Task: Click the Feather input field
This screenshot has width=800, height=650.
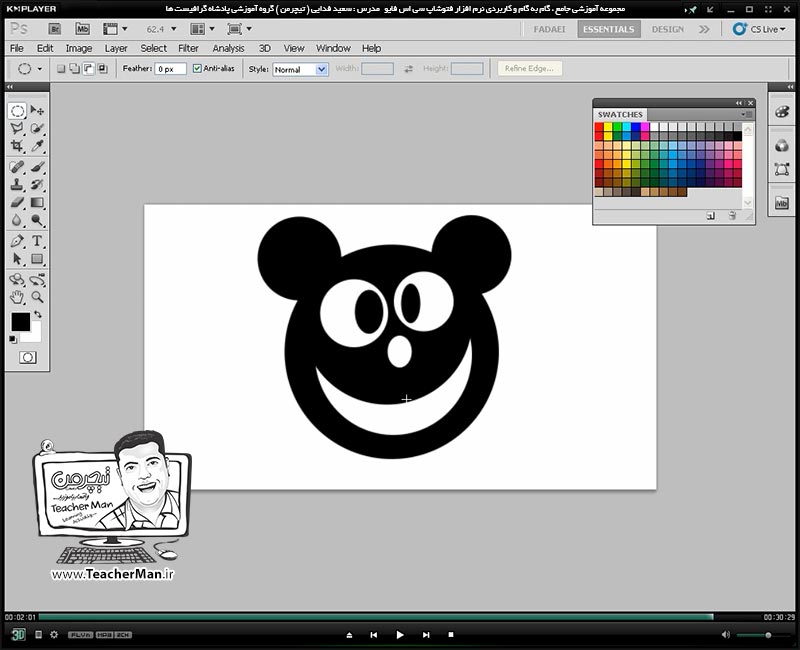Action: coord(170,69)
